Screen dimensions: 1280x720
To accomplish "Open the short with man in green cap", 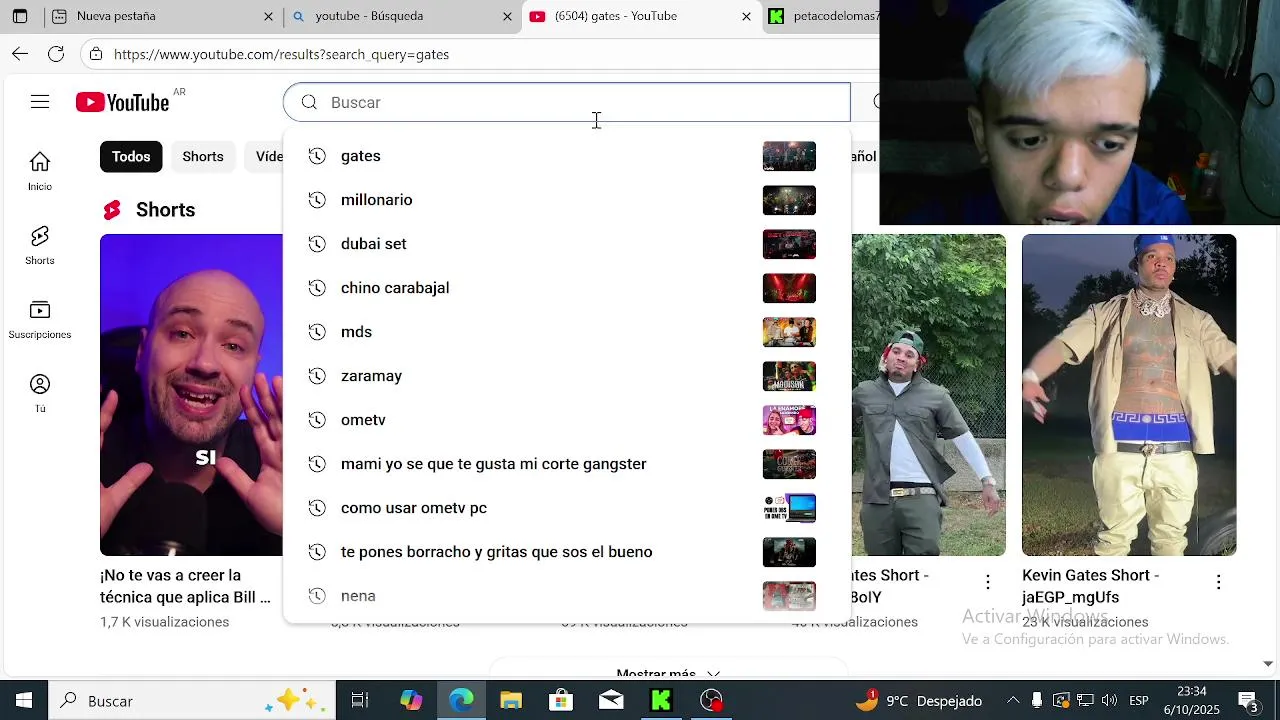I will click(929, 395).
